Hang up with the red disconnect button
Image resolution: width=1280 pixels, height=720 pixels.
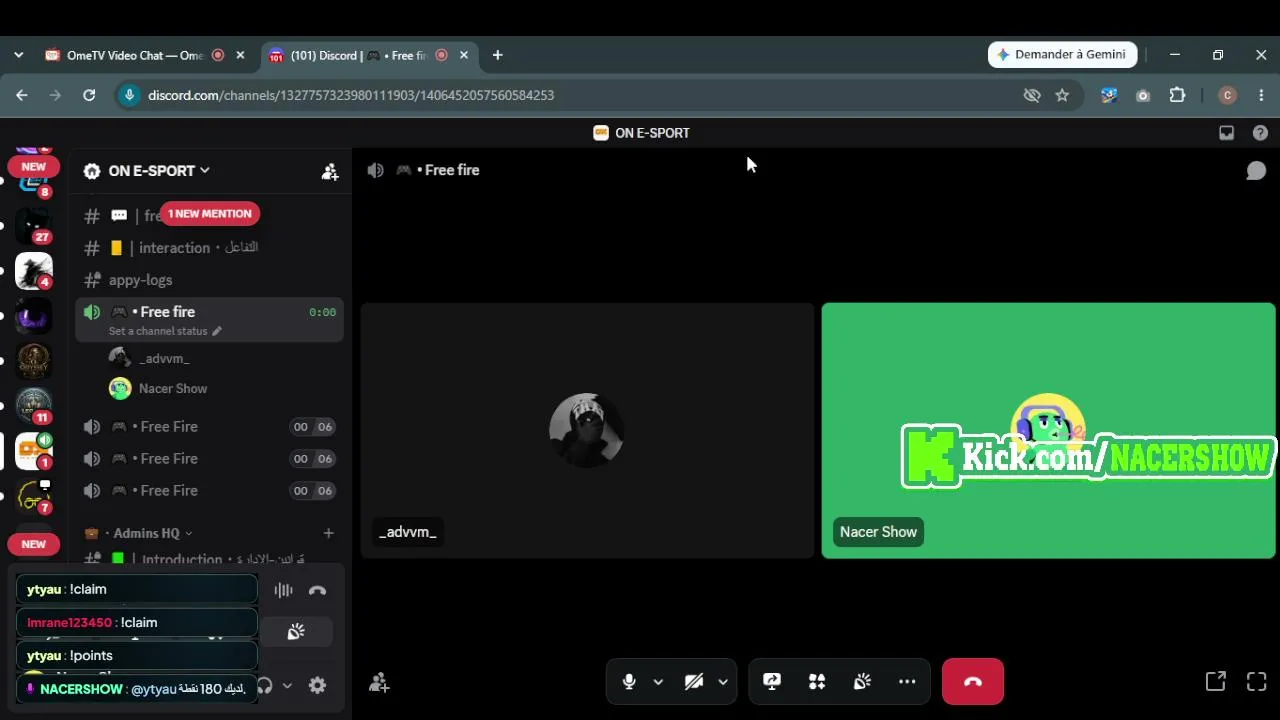coord(973,682)
